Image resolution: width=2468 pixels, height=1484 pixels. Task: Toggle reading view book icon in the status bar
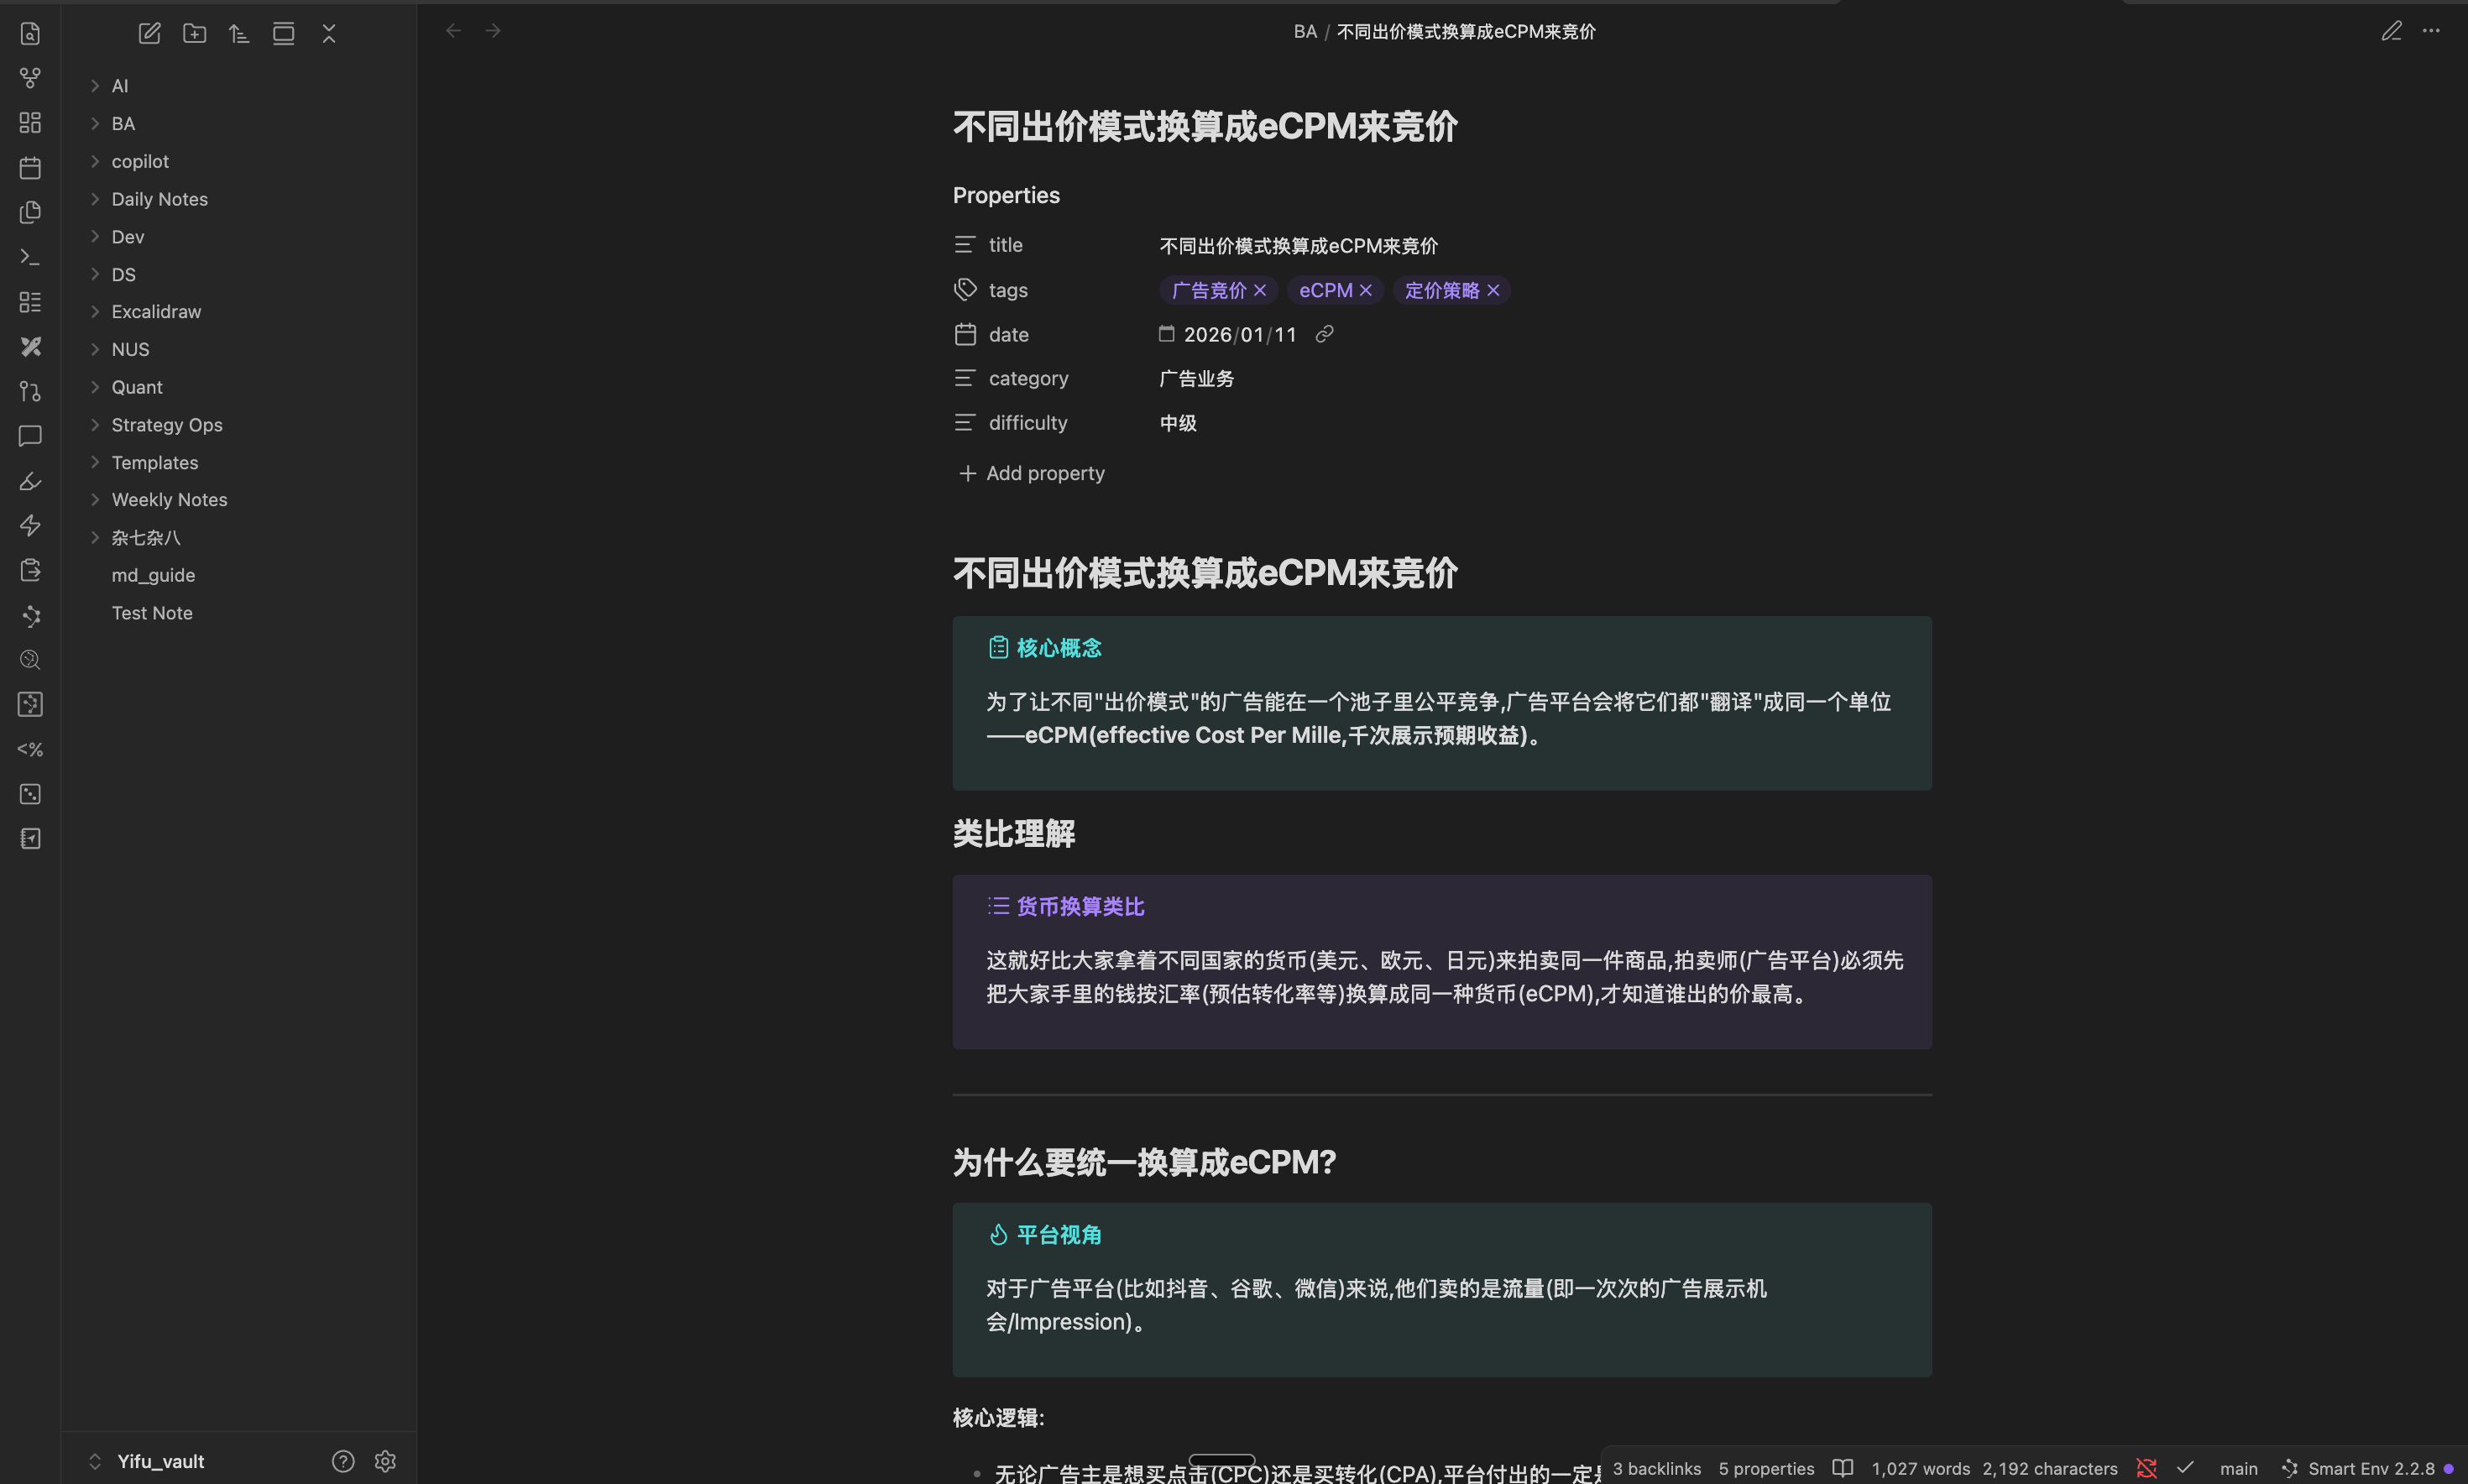tap(1842, 1467)
